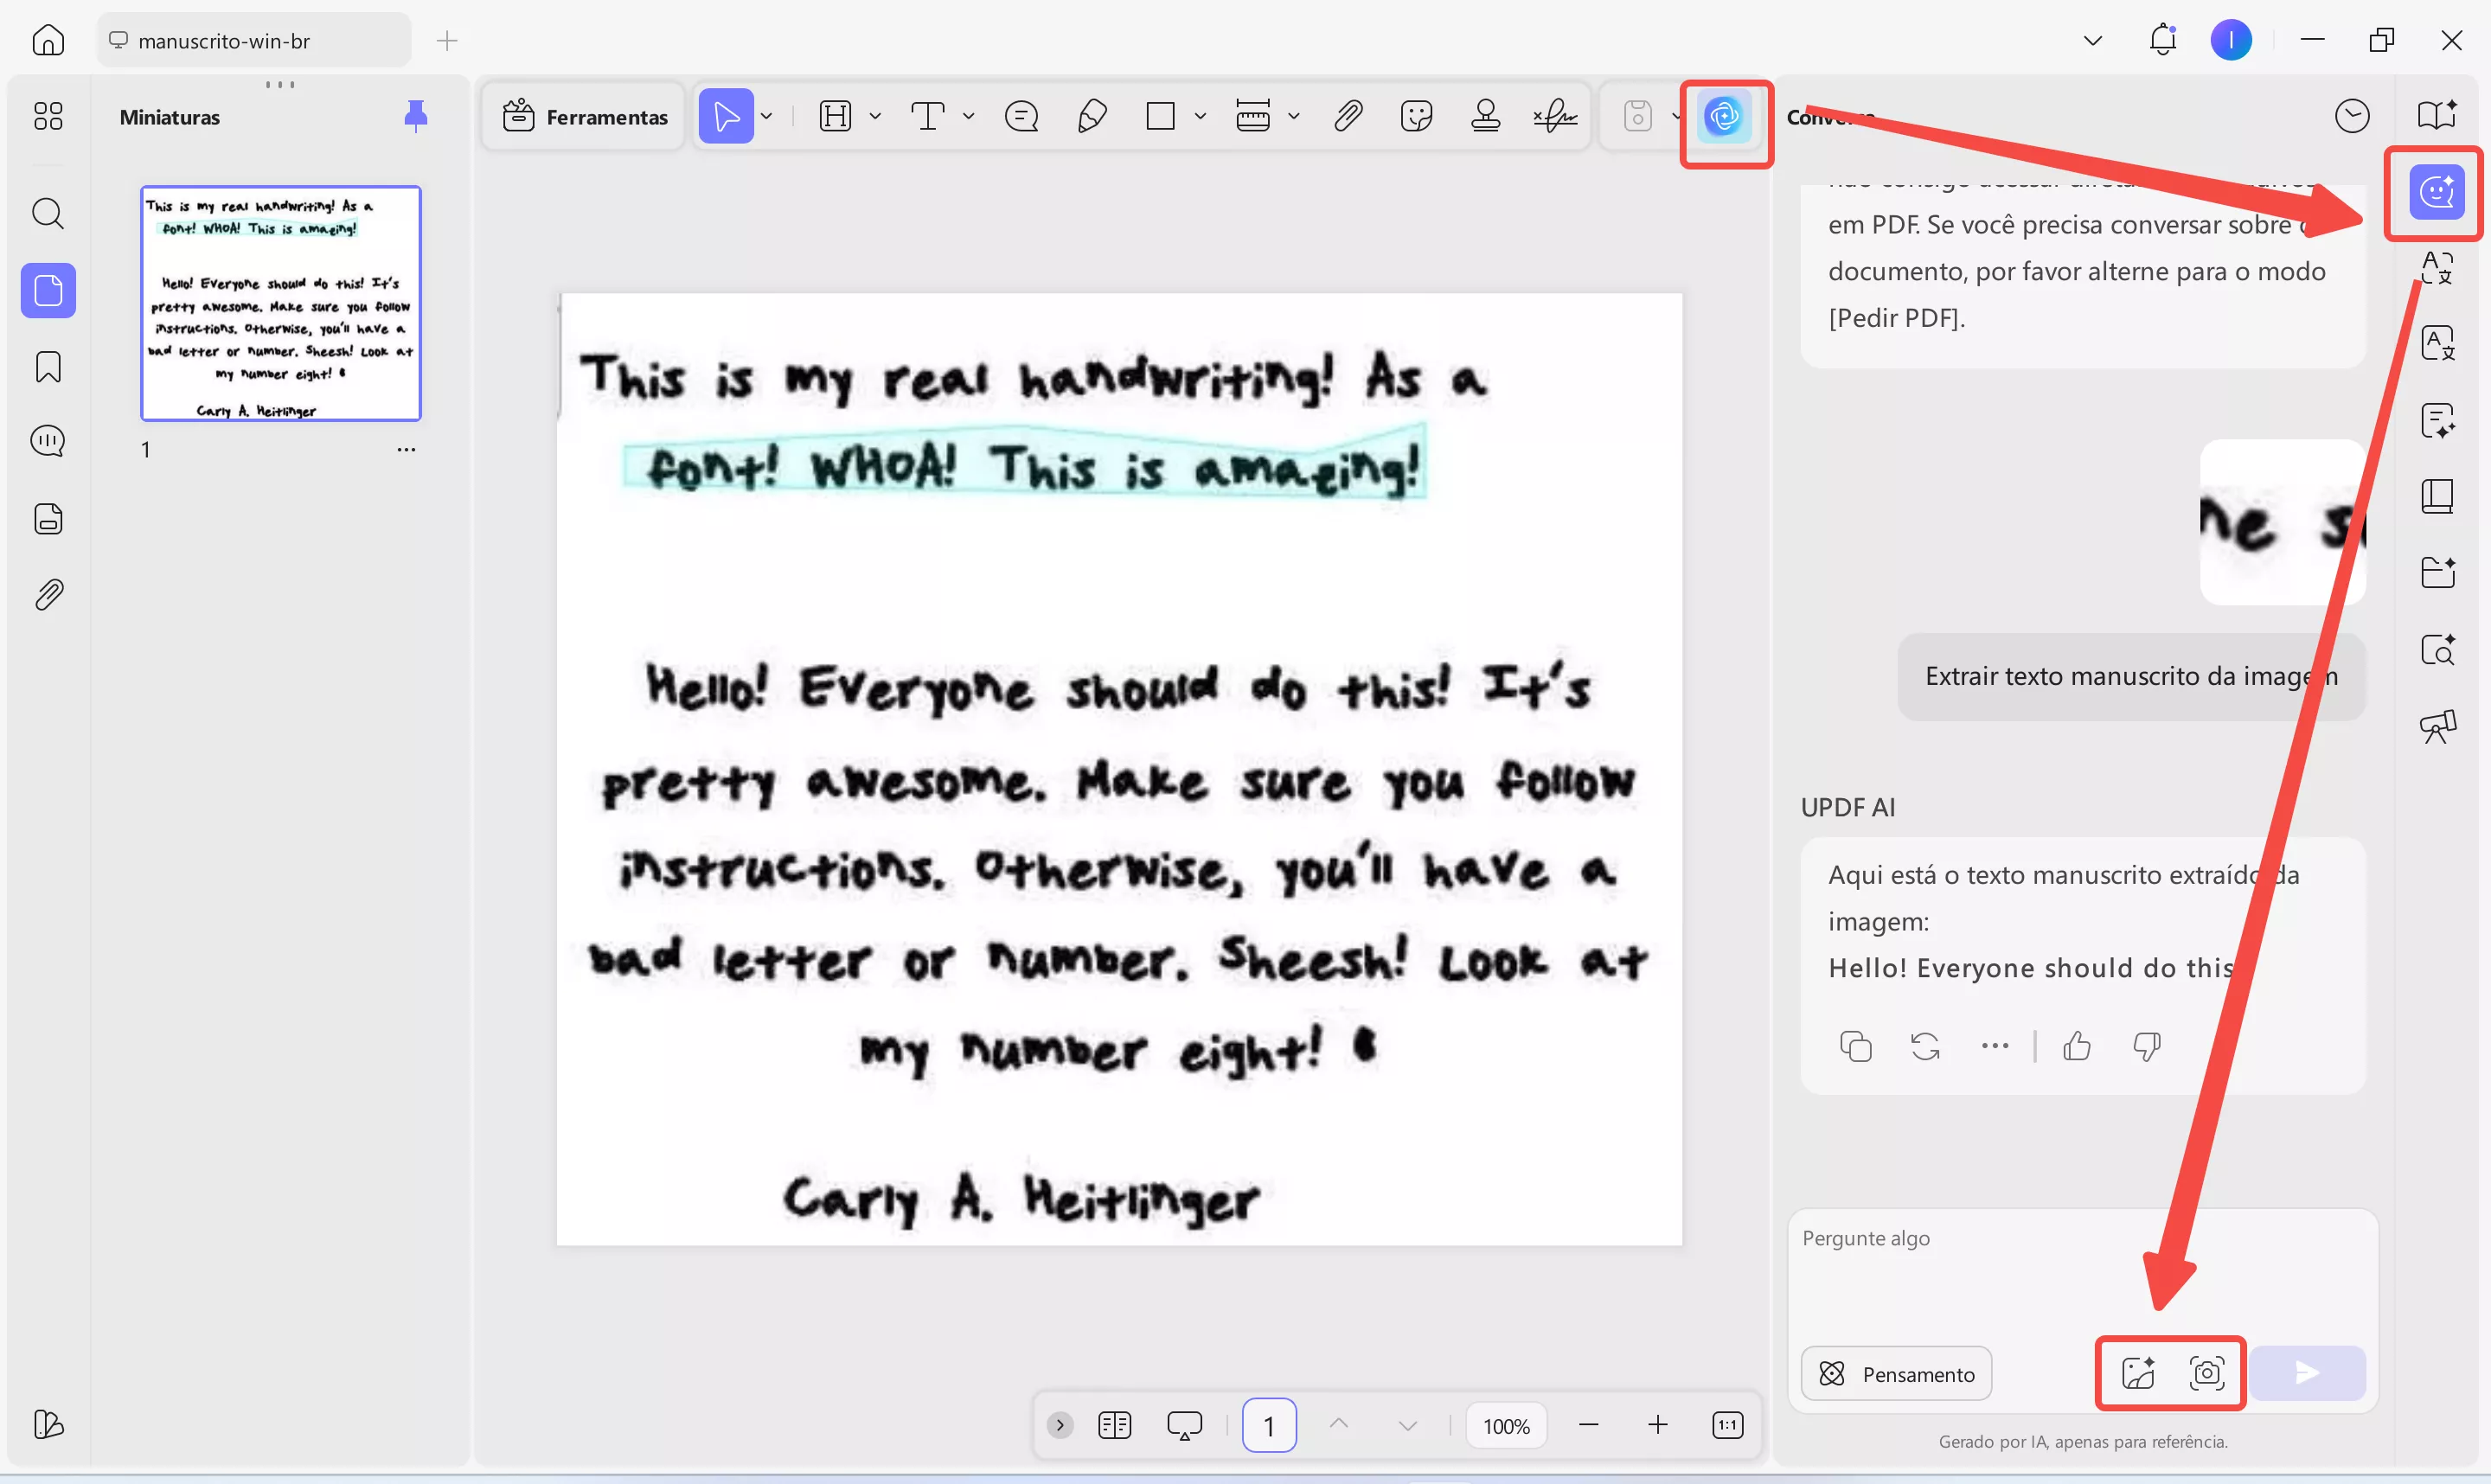Image resolution: width=2491 pixels, height=1484 pixels.
Task: Open the stamp tool
Action: coord(1485,117)
